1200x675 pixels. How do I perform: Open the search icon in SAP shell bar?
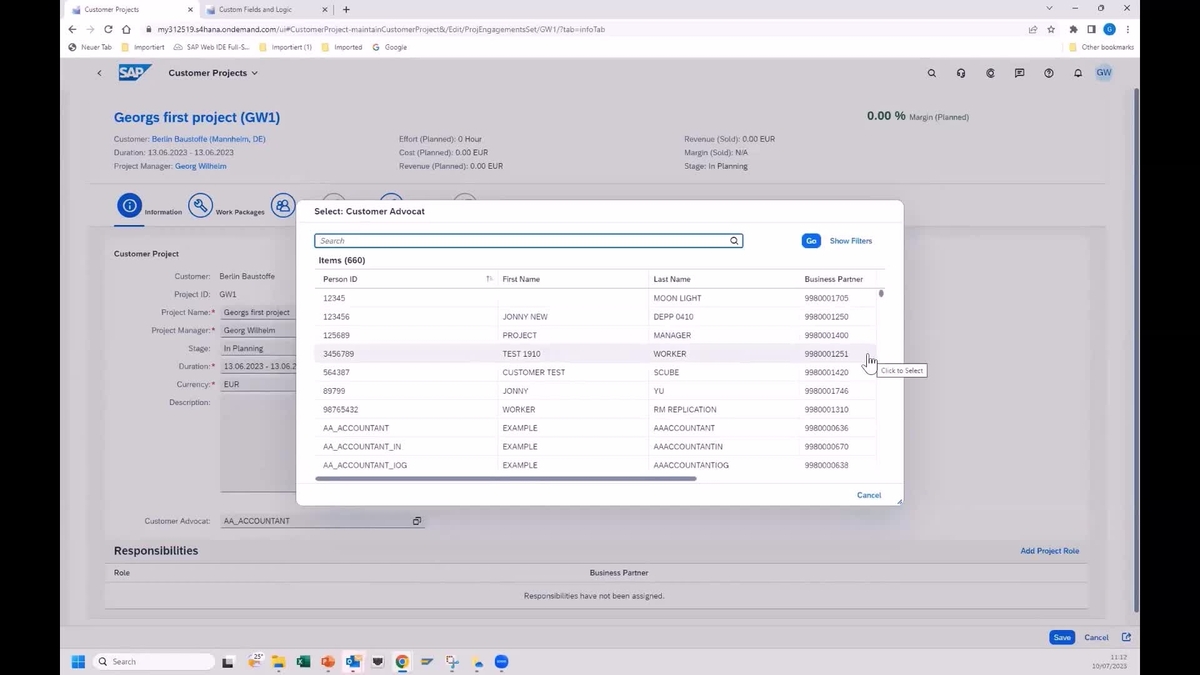[x=931, y=72]
